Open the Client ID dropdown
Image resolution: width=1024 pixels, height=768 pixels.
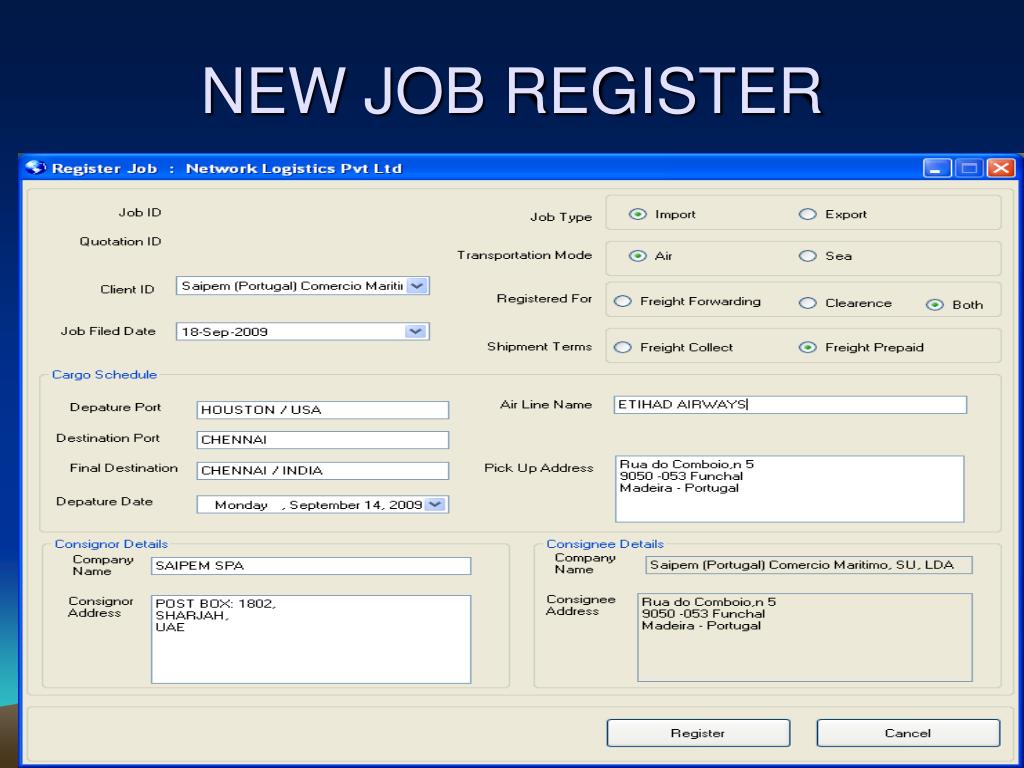click(x=417, y=286)
